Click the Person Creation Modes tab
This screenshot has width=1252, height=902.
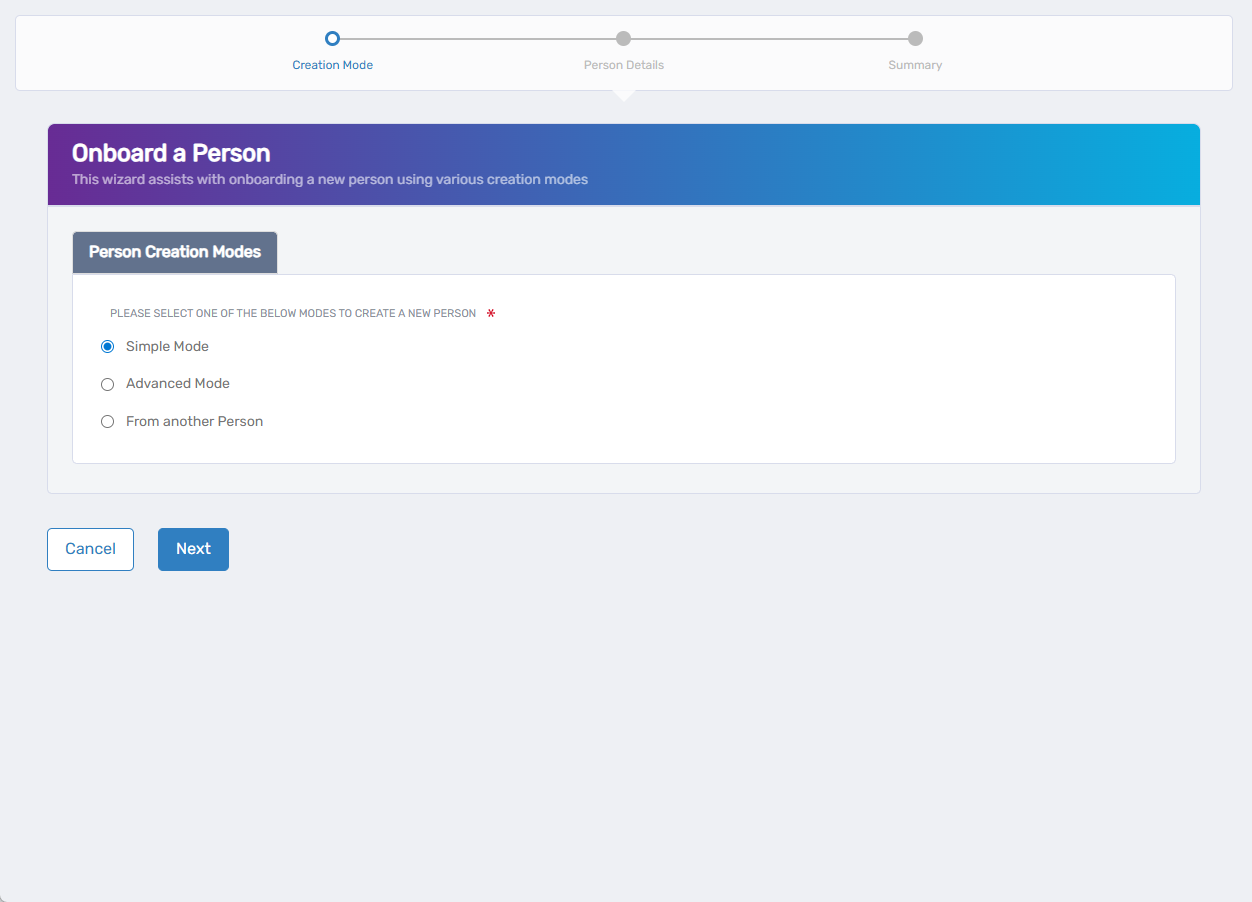174,252
